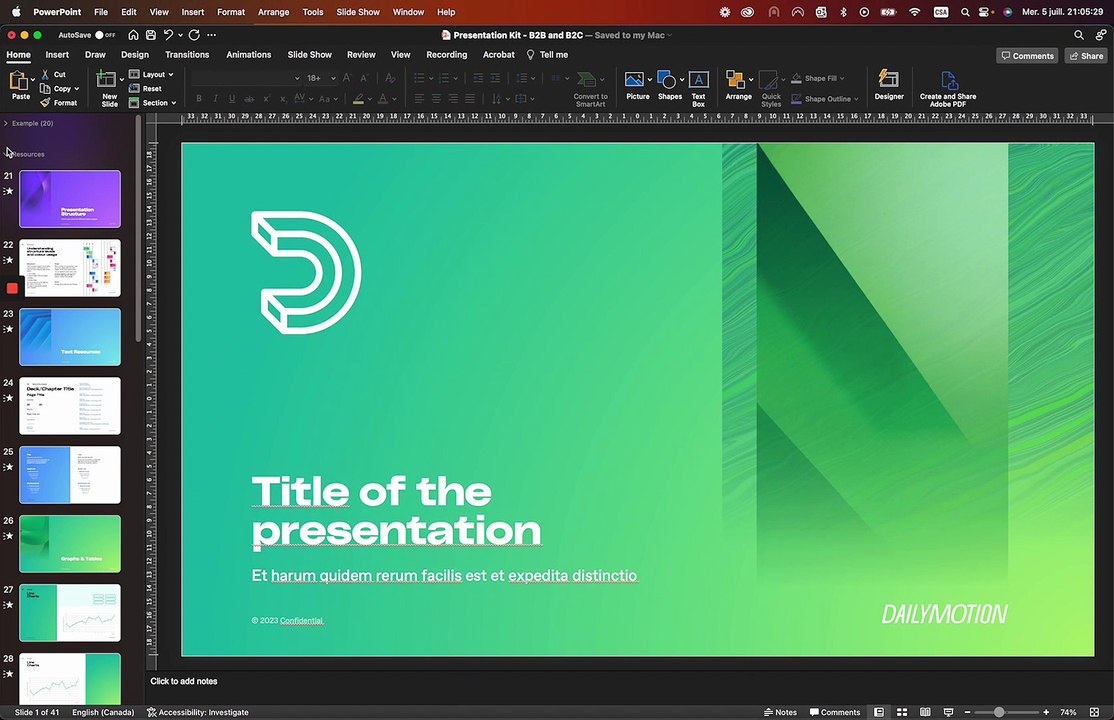Open the Designer pane

click(x=889, y=85)
